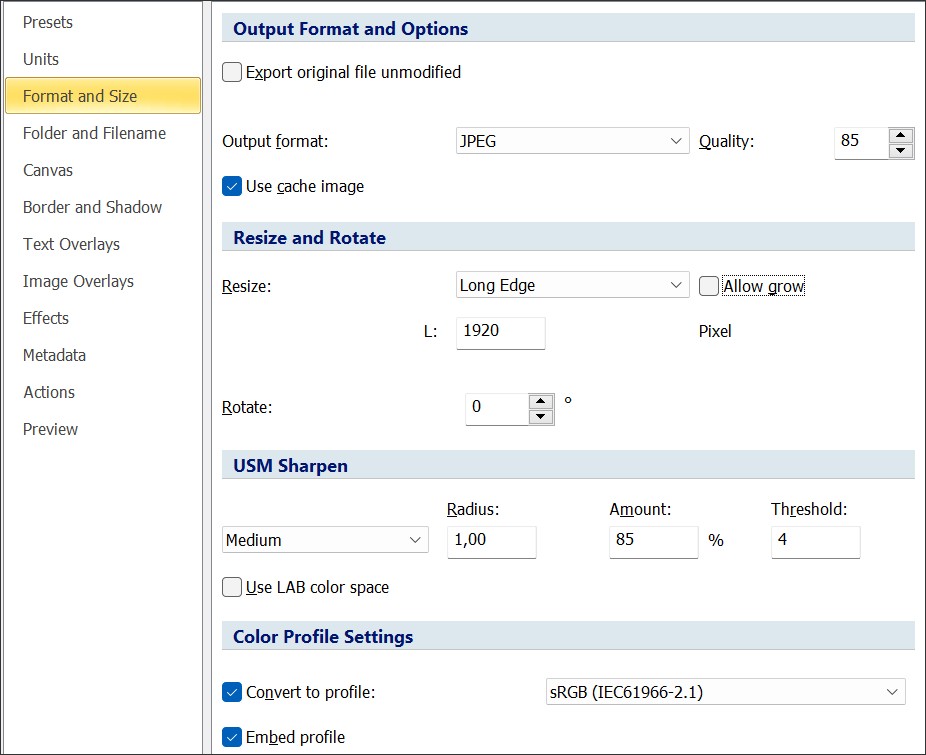This screenshot has height=755, width=926.
Task: Click the USM Radius field
Action: click(x=491, y=542)
